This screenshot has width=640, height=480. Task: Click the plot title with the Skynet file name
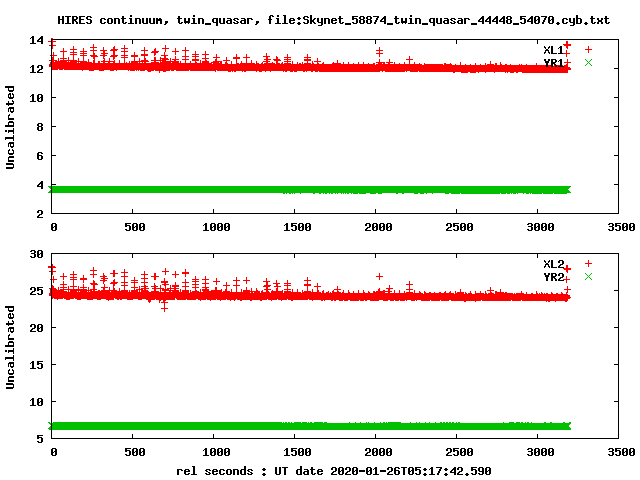pos(333,20)
